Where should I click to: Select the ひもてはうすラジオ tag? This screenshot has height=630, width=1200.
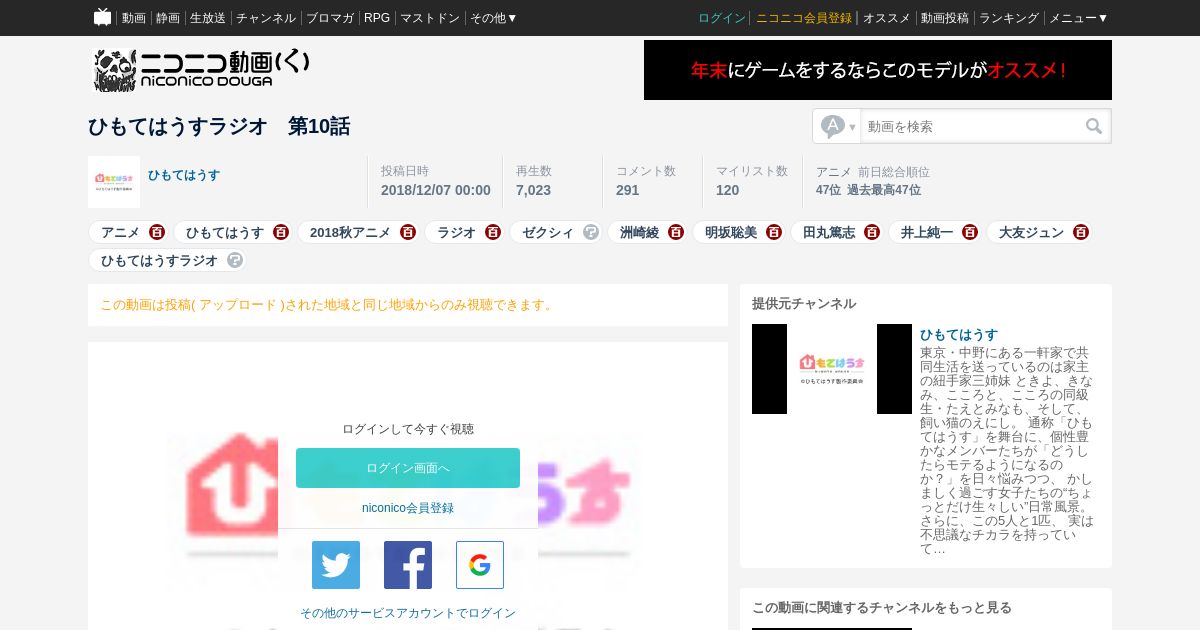click(x=159, y=260)
